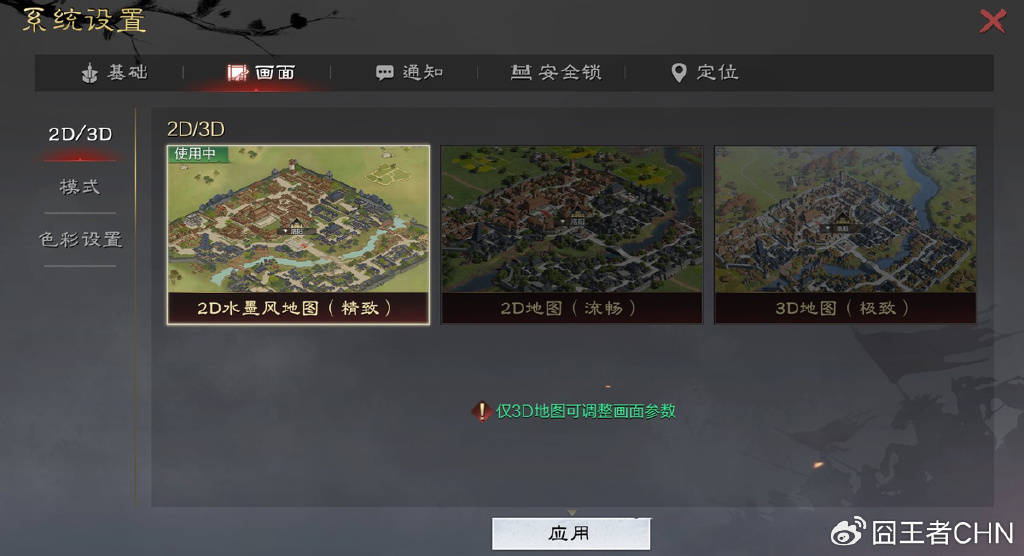Click the red warning exclamation icon
Screen dimensions: 1024x556
tap(482, 411)
